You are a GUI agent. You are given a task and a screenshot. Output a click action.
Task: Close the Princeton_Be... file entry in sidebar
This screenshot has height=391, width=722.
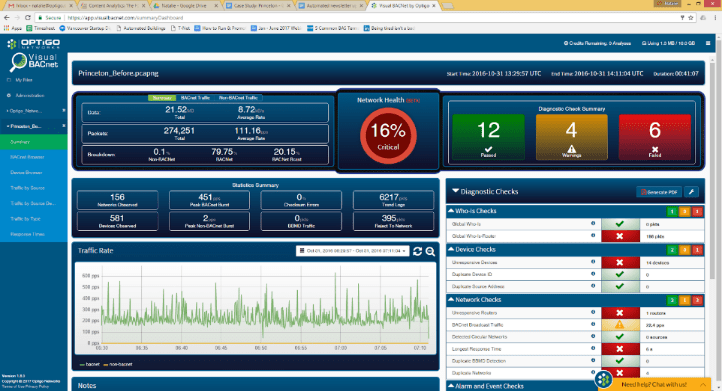click(x=64, y=126)
